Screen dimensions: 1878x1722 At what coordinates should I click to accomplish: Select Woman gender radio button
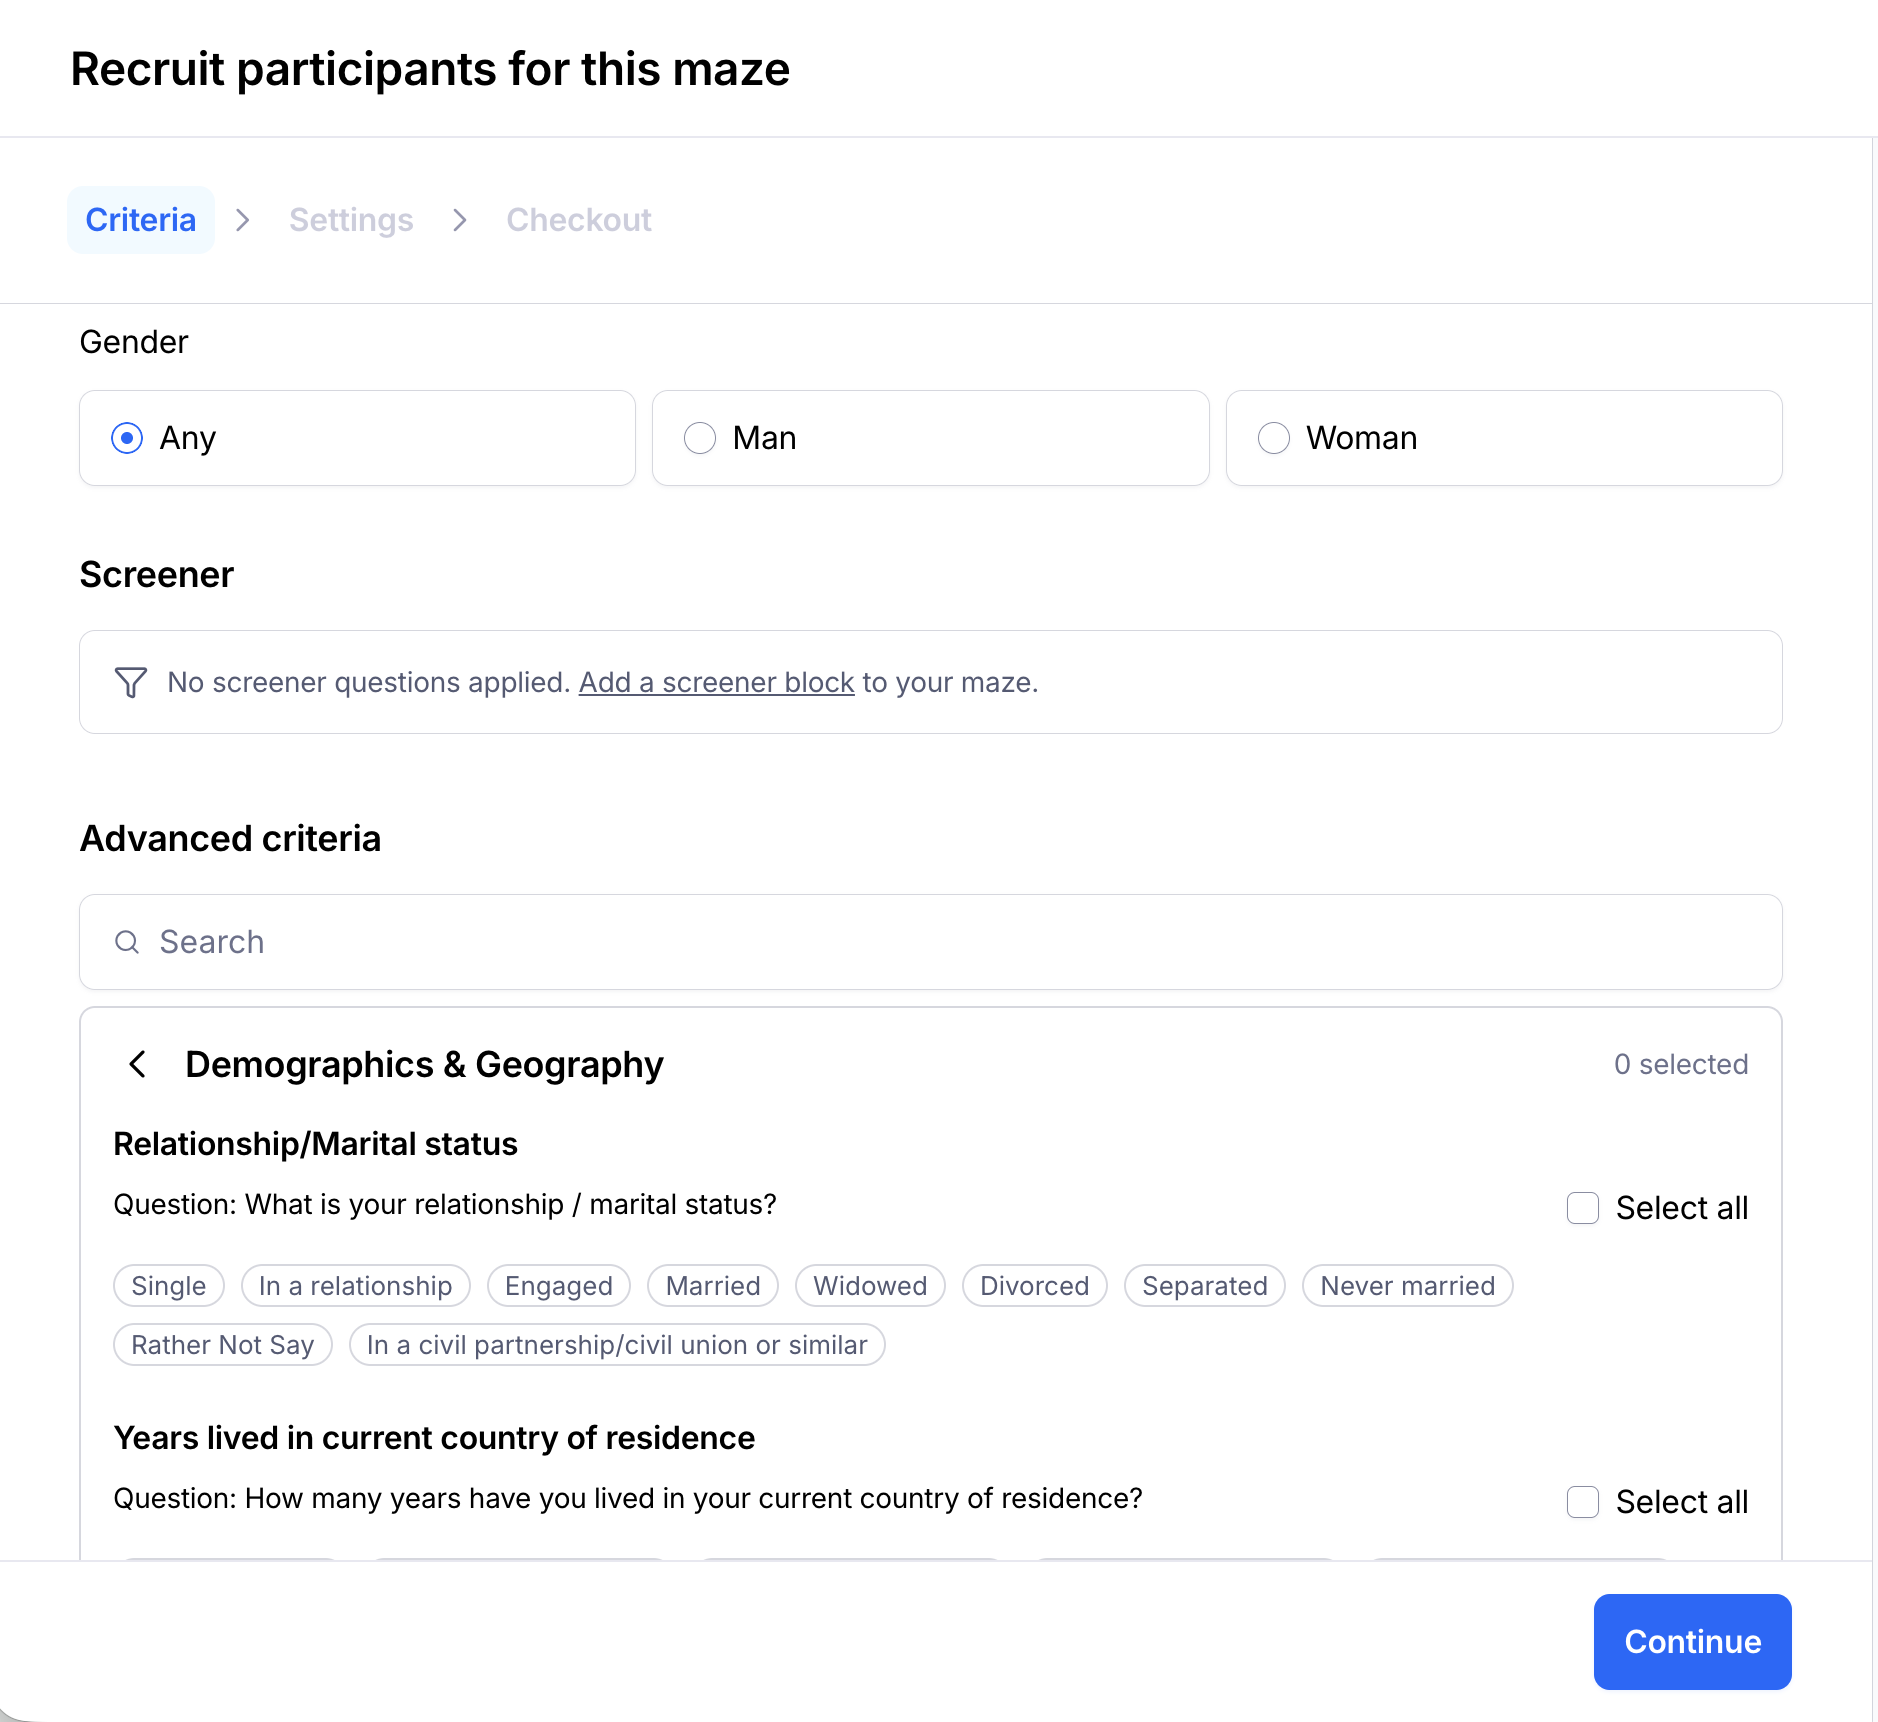click(1273, 438)
